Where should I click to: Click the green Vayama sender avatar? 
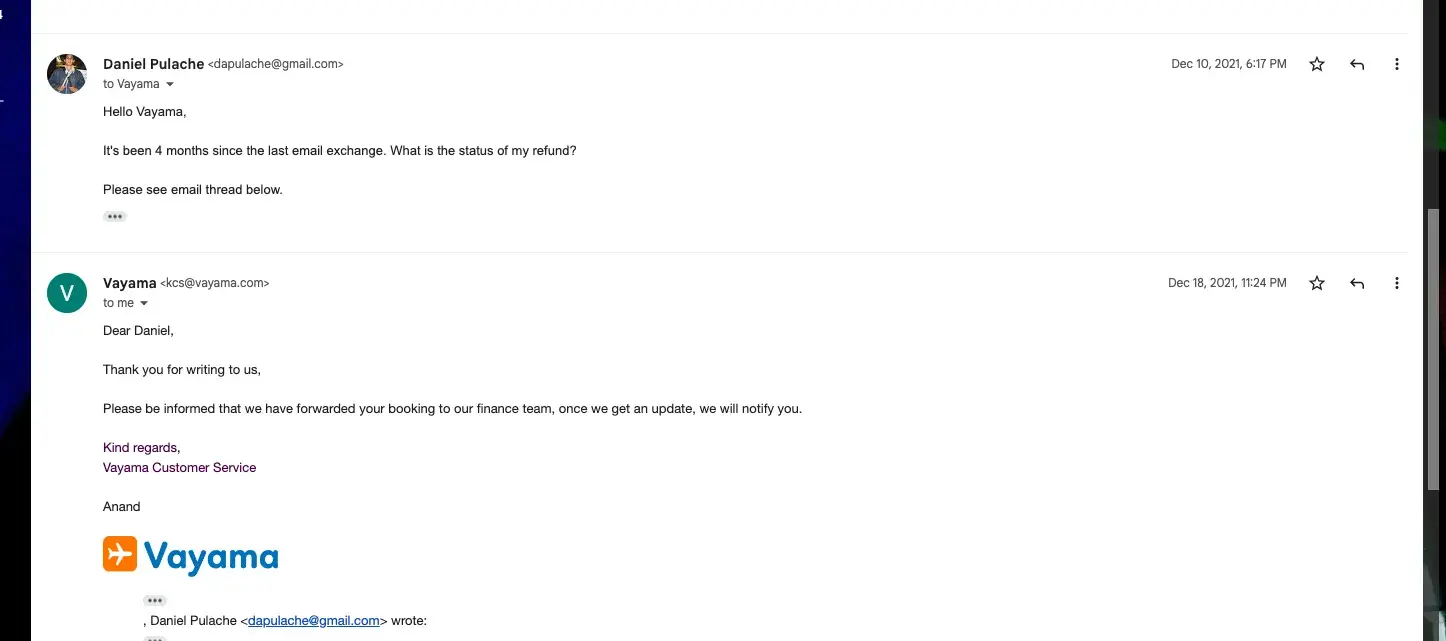click(x=67, y=293)
